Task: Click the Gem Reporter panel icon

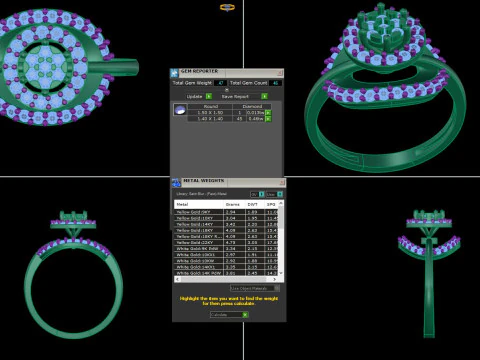Action: tap(174, 72)
